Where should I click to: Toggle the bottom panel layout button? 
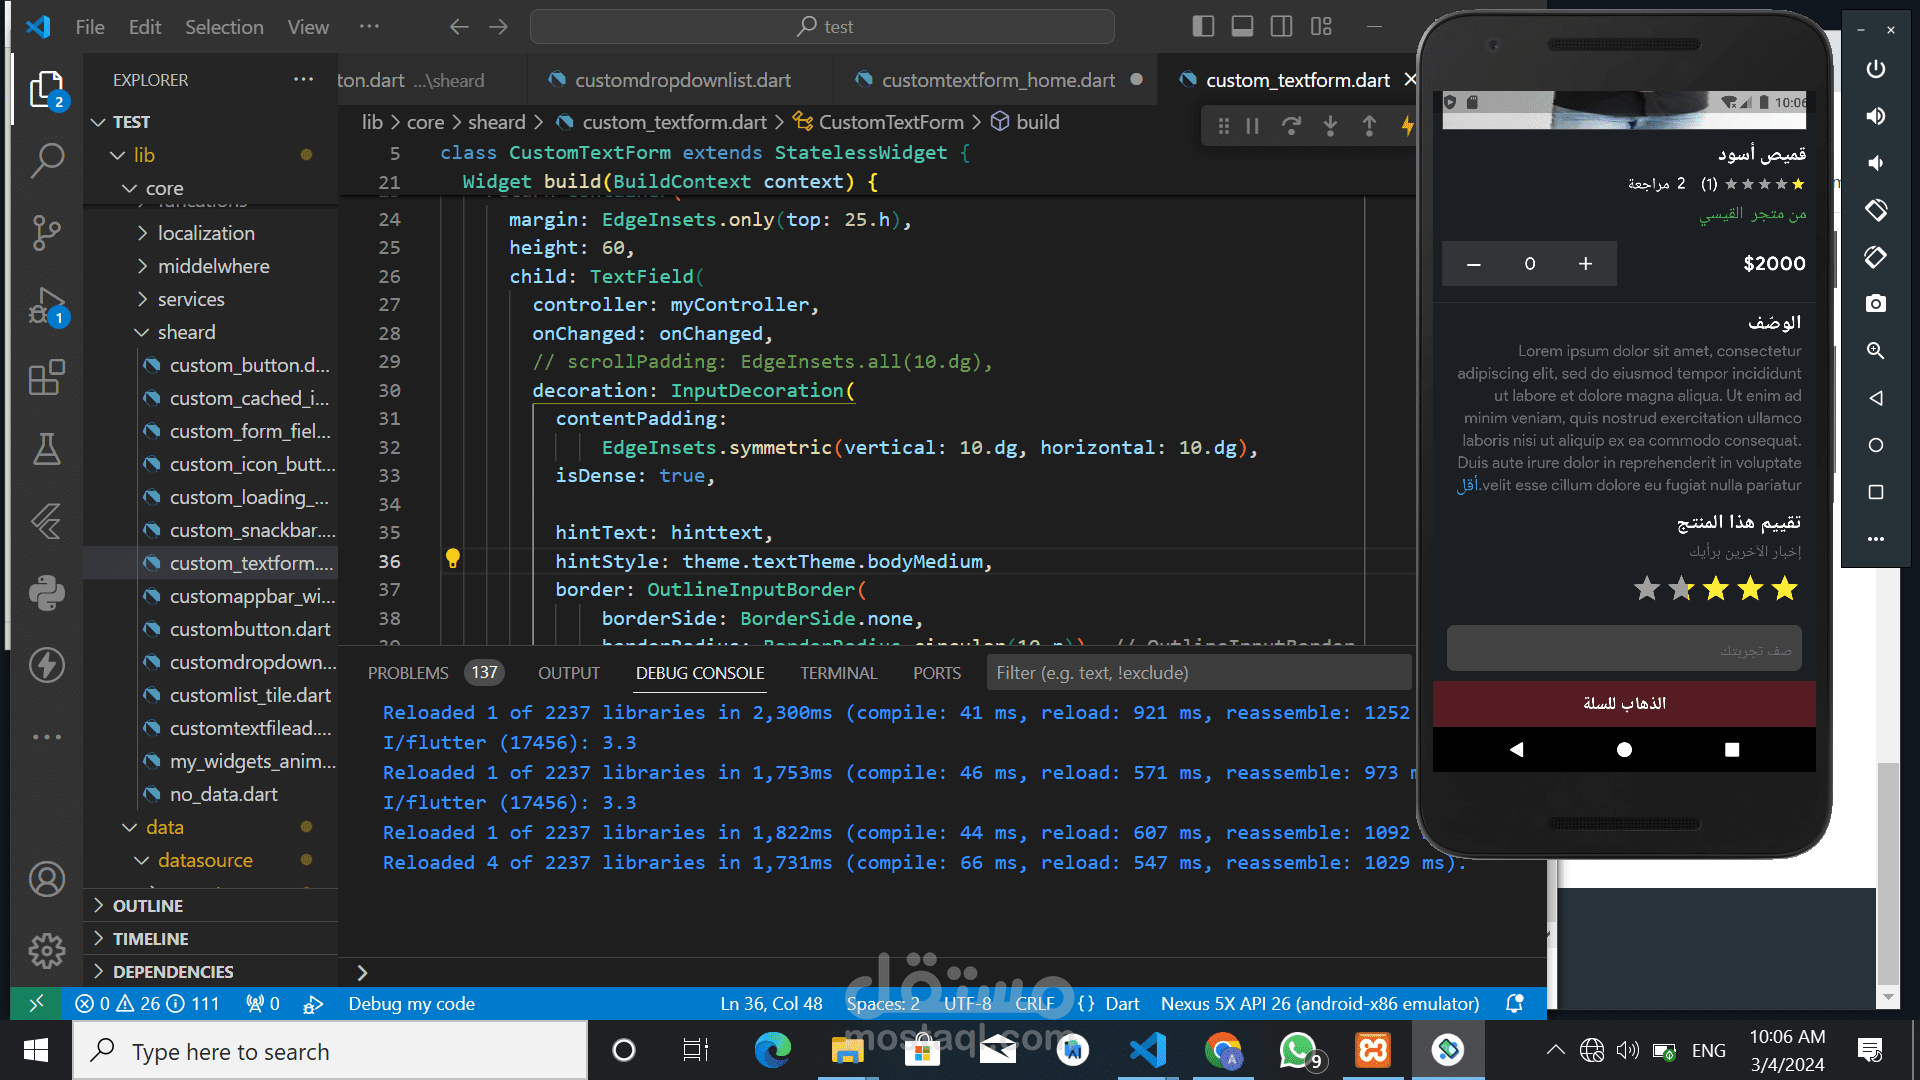(1242, 27)
